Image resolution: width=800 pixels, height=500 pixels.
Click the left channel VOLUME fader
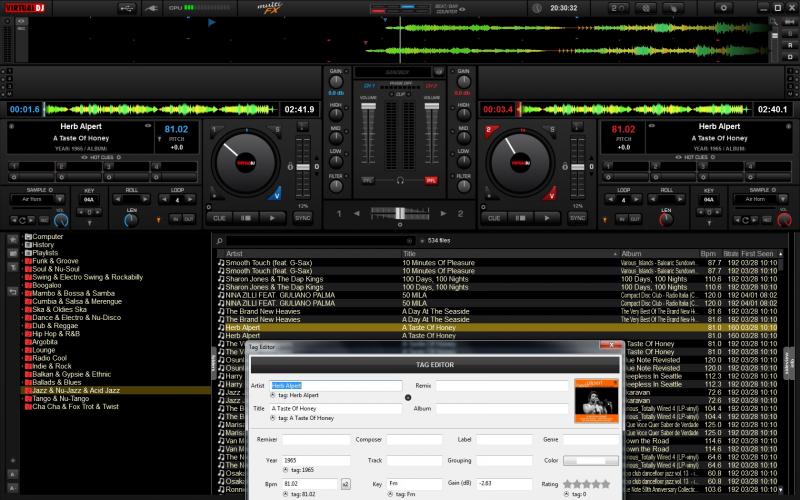tap(368, 106)
